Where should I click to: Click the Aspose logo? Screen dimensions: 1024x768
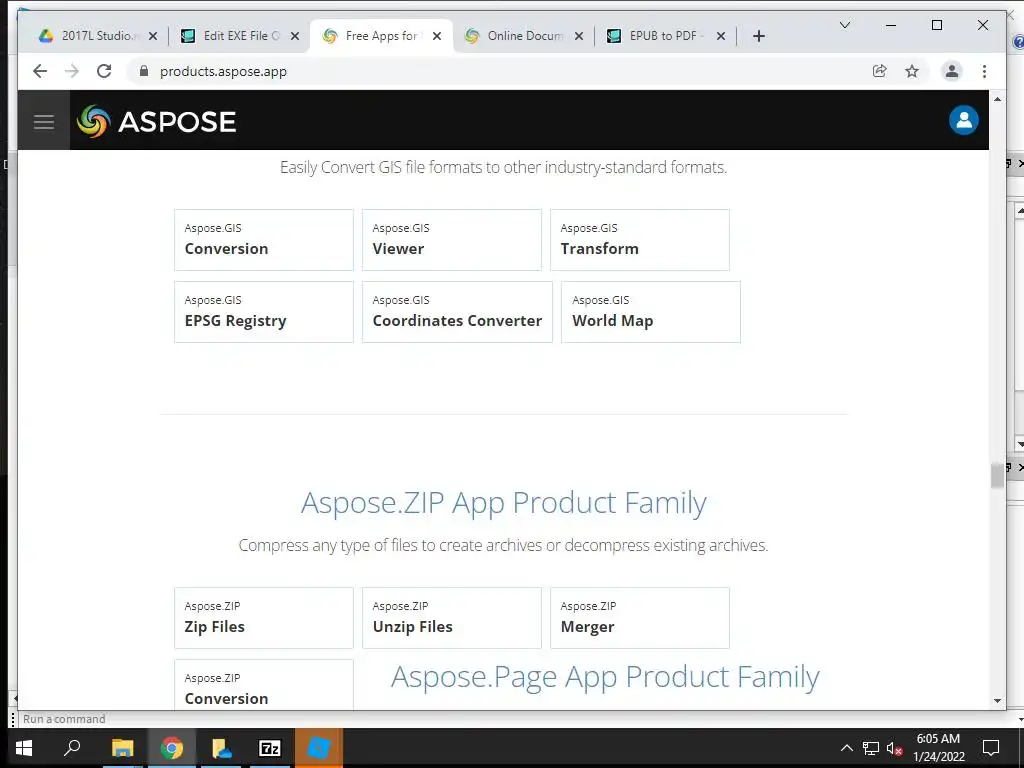(x=157, y=121)
